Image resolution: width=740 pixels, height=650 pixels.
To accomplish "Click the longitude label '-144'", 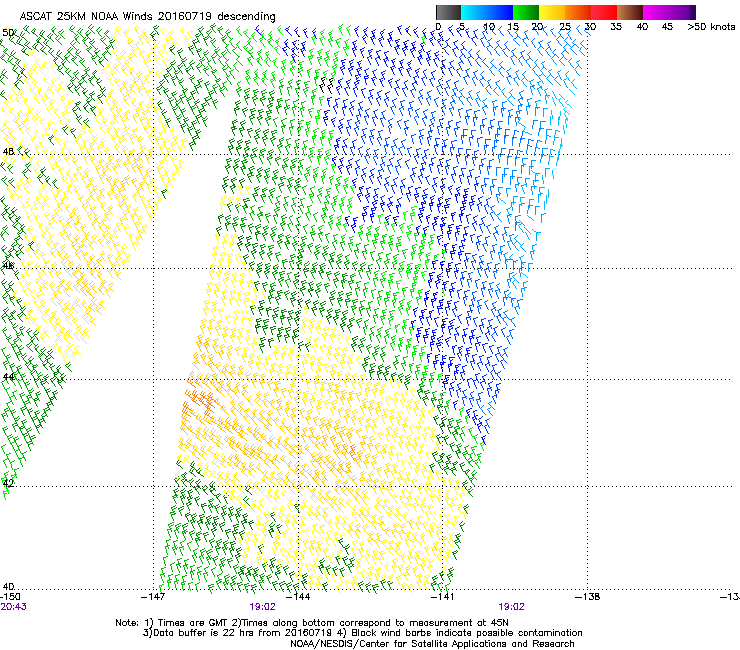I will (298, 597).
